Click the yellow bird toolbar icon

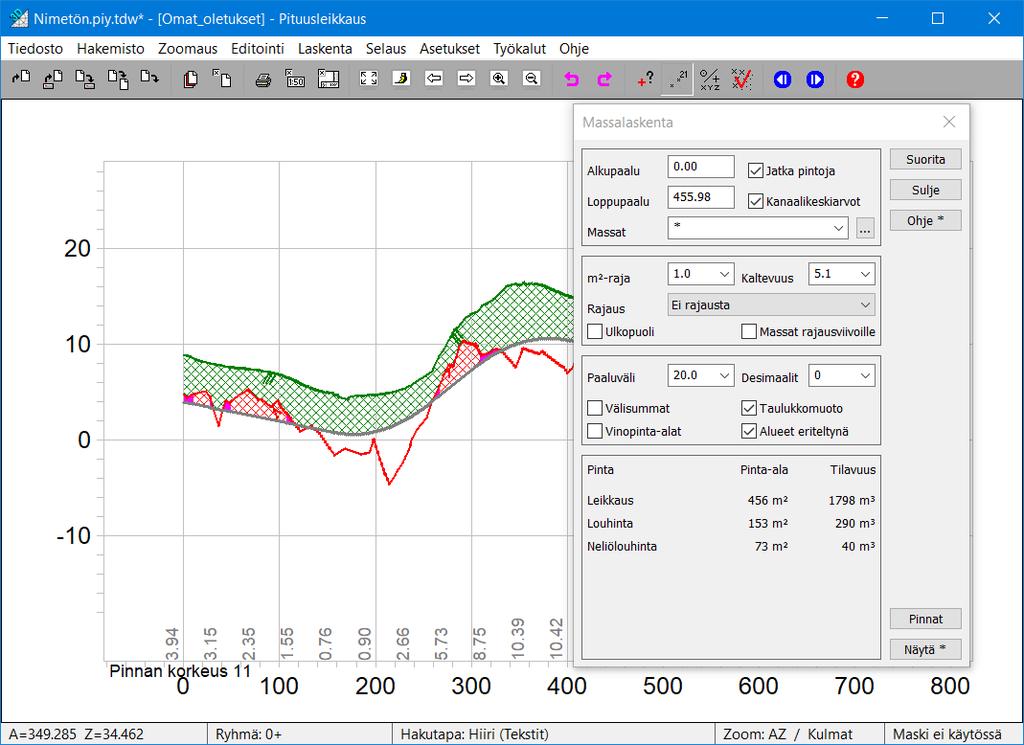pyautogui.click(x=401, y=79)
